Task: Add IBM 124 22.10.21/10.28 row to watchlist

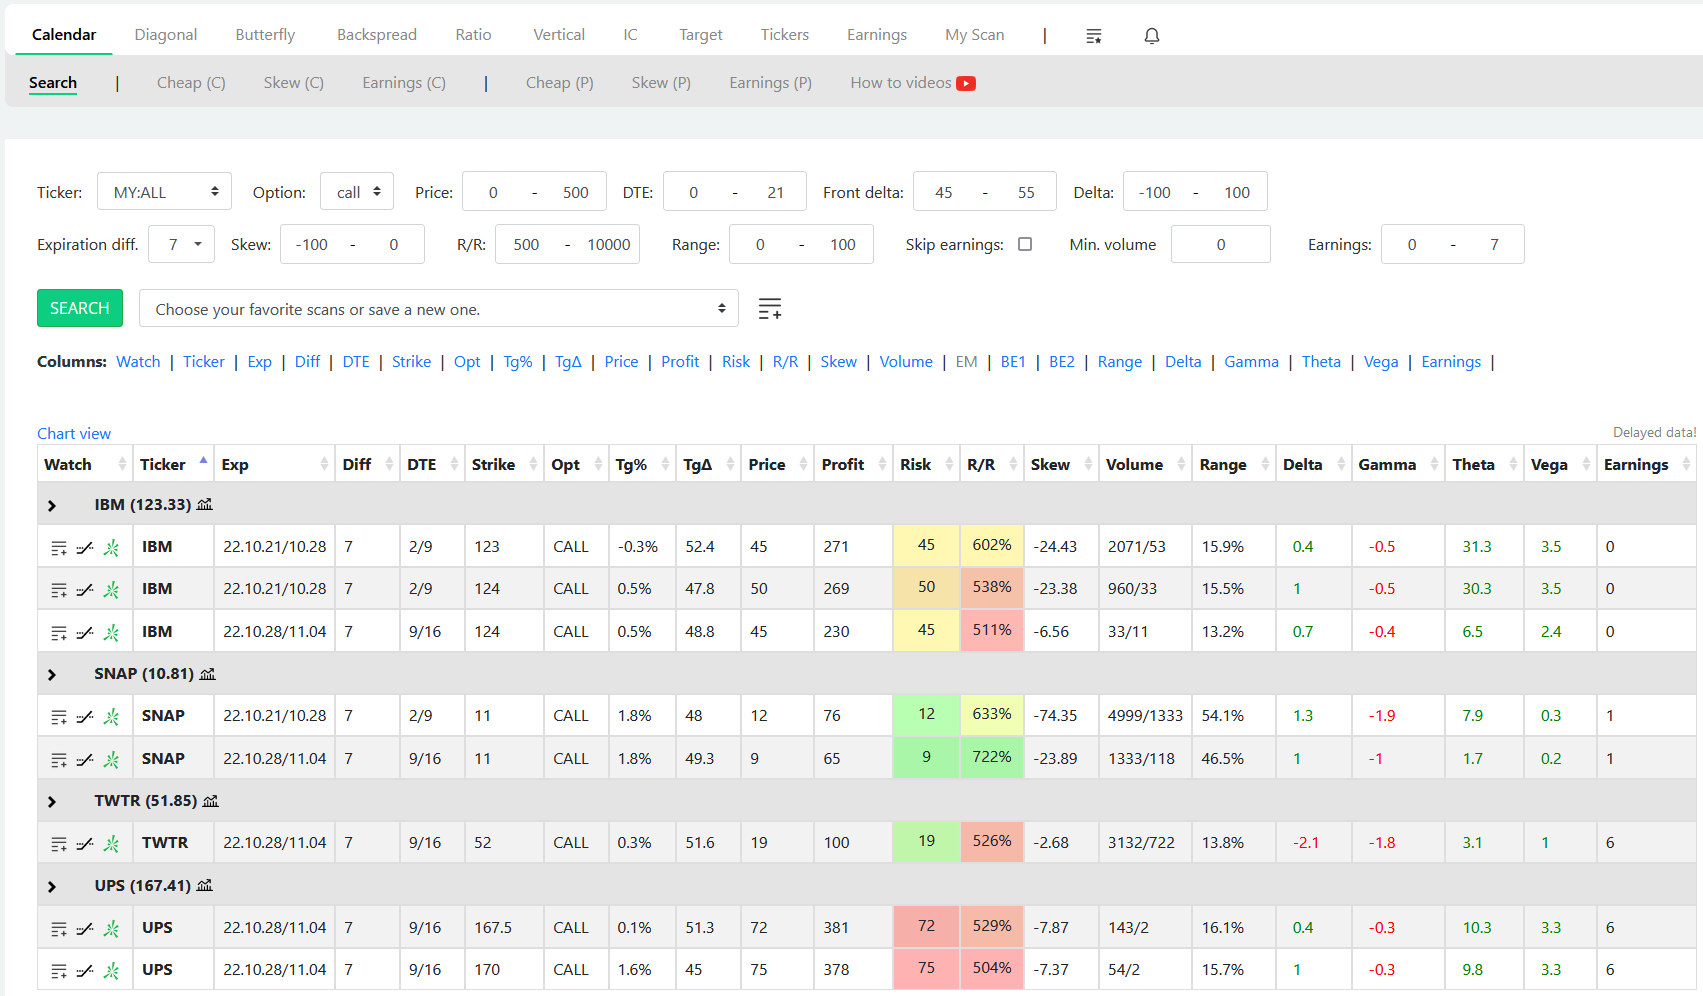Action: [59, 590]
